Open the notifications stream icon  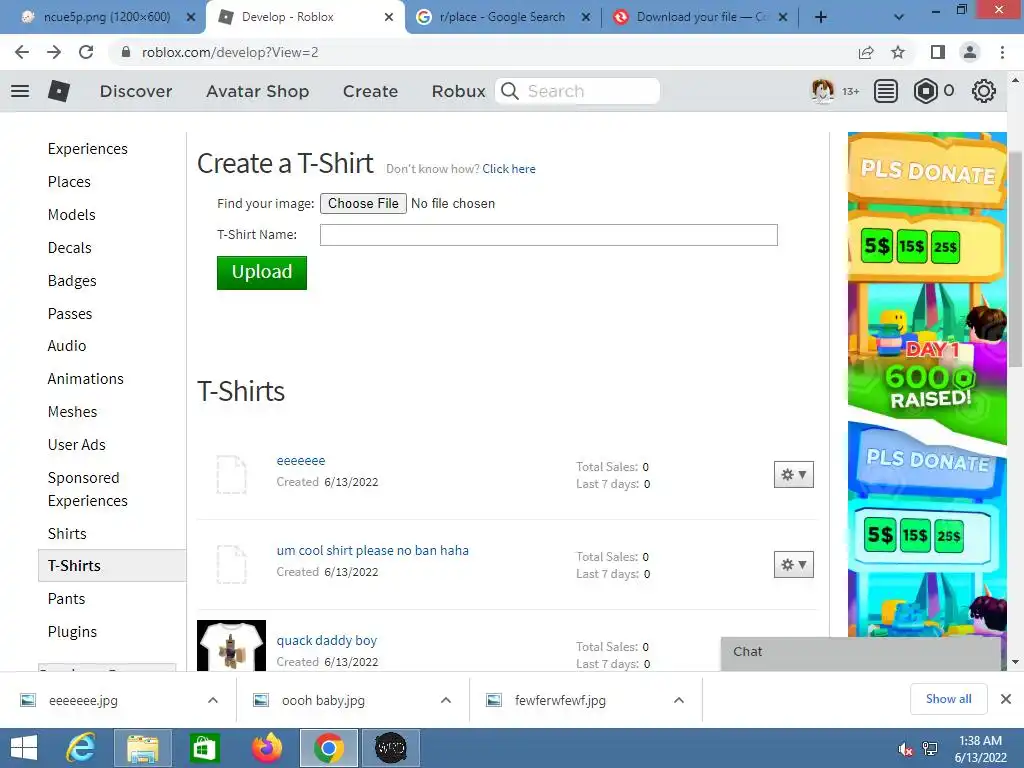click(x=886, y=91)
